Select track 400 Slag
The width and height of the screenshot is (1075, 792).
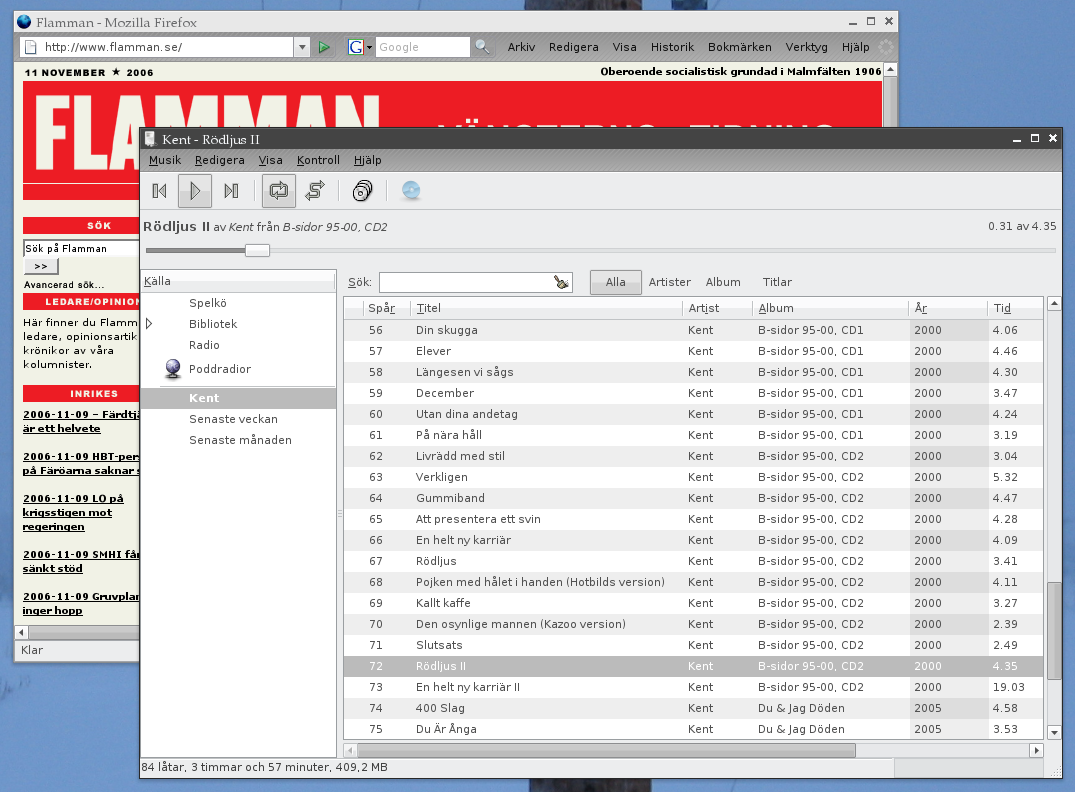tap(693, 708)
